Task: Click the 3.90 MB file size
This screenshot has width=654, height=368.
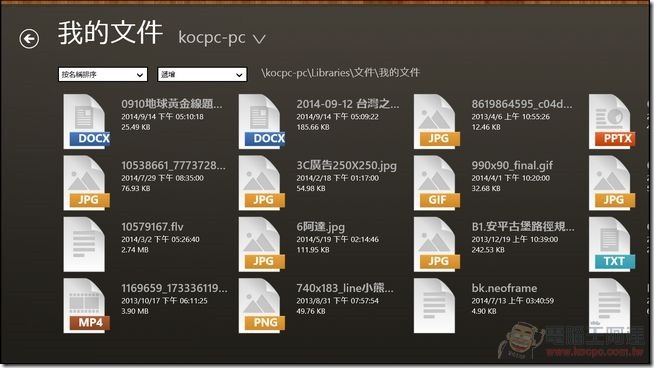Action: [135, 311]
